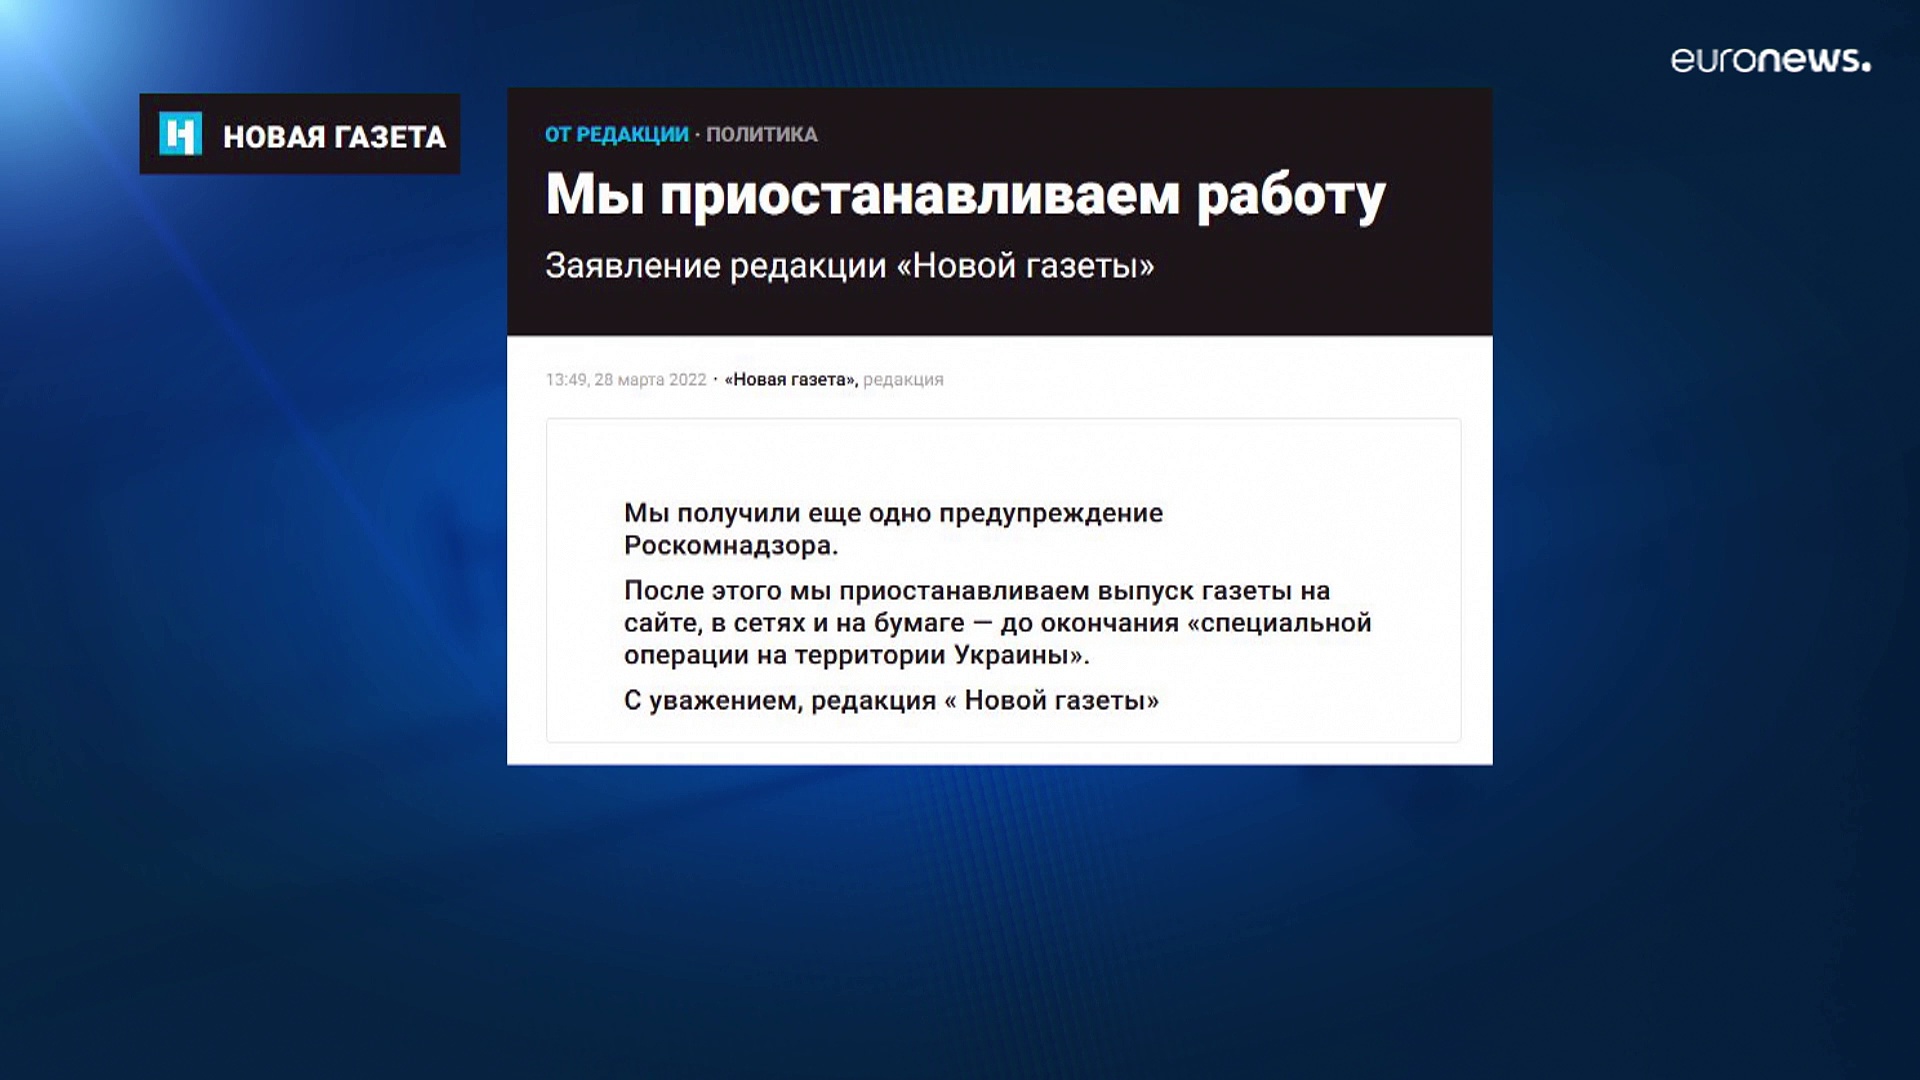Viewport: 1920px width, 1080px height.
Task: Open the 'ПОЛИТИКА' section link
Action: click(762, 134)
